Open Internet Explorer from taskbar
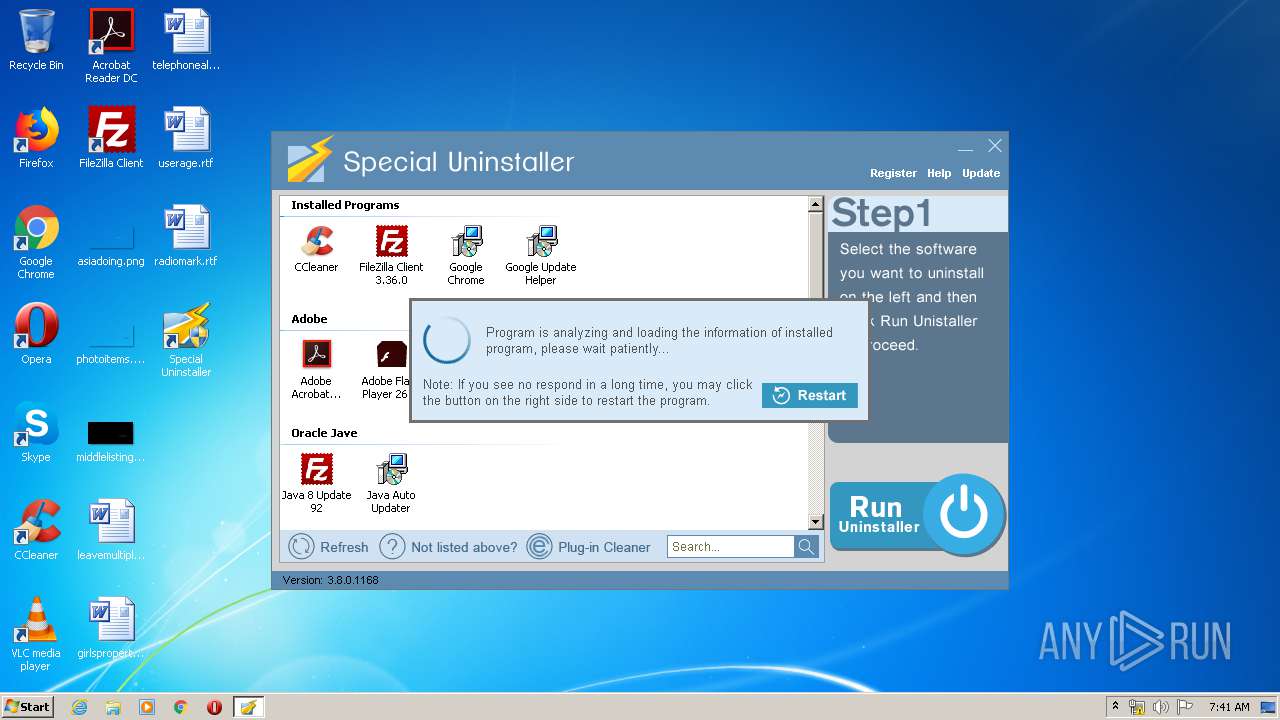Screen dimensions: 1280x720 (80, 707)
